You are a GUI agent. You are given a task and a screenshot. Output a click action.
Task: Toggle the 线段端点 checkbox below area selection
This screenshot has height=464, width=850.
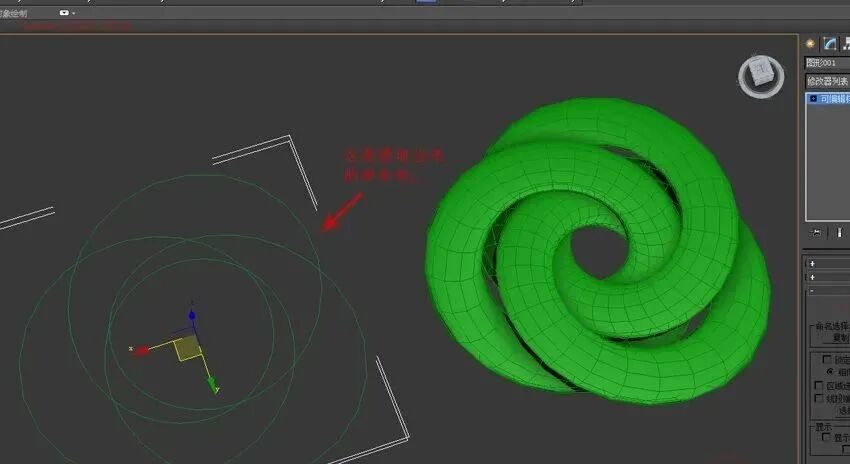point(819,398)
